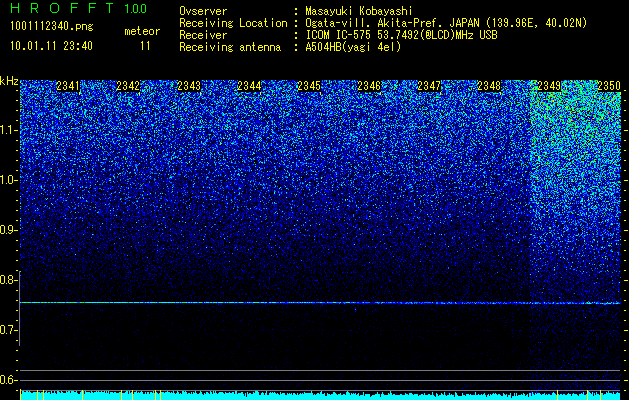This screenshot has height=400, width=629.
Task: Click the 1.1 kHz axis label
Action: tap(9, 130)
